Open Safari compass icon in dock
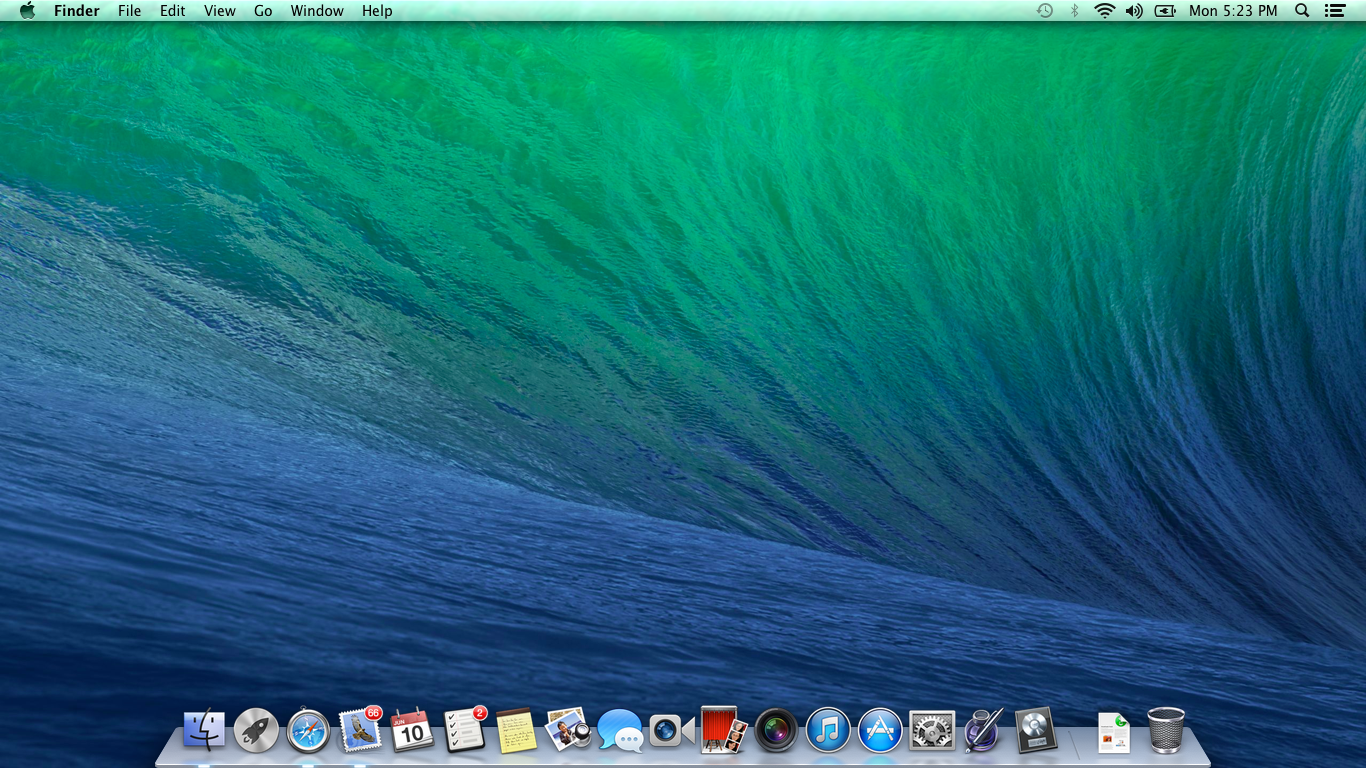Image resolution: width=1366 pixels, height=768 pixels. (308, 731)
